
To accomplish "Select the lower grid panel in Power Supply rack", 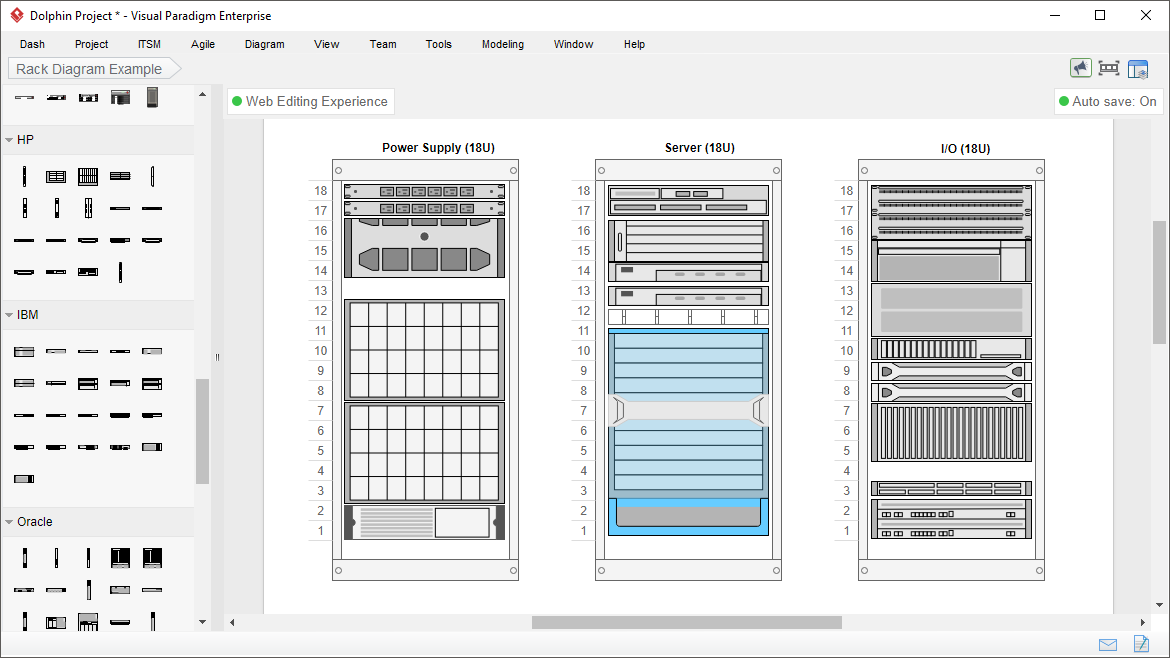I will point(424,452).
